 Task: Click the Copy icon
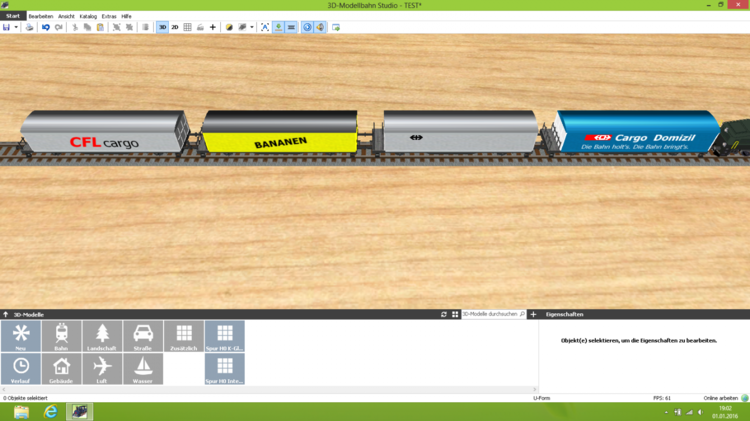(x=87, y=27)
